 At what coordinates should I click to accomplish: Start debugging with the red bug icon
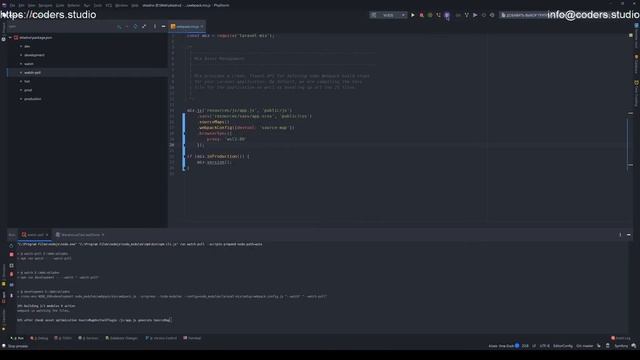click(x=421, y=15)
